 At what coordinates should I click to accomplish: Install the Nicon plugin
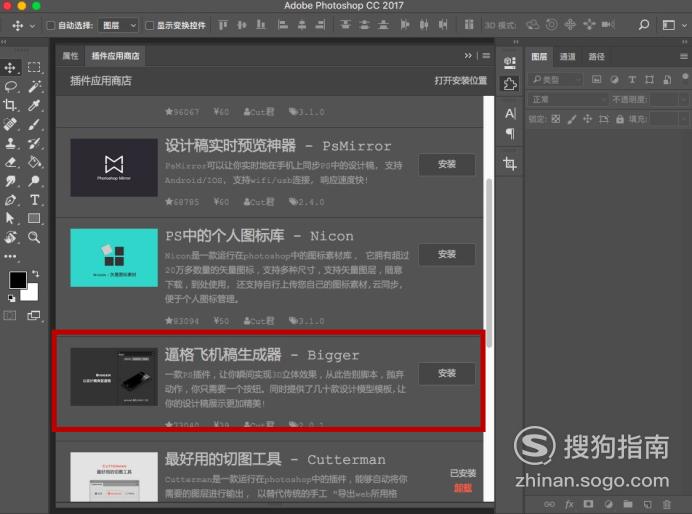tap(447, 255)
